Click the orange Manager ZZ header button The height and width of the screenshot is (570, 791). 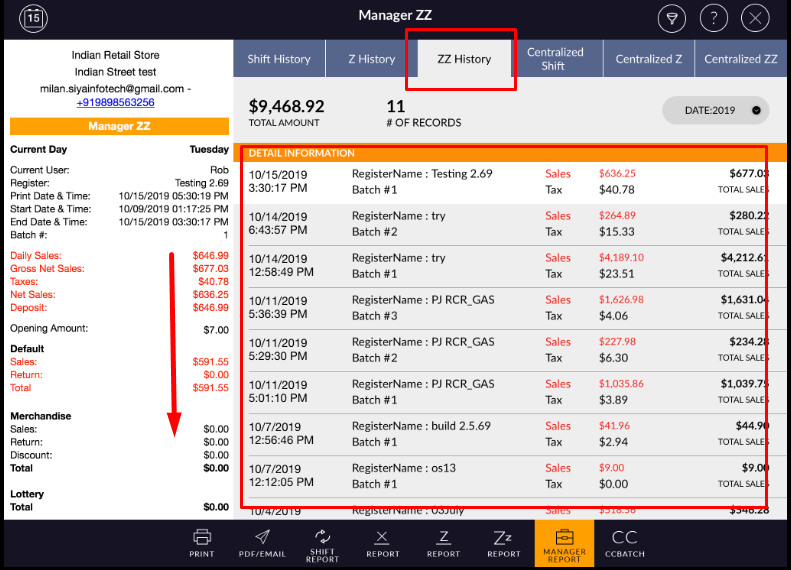[119, 127]
